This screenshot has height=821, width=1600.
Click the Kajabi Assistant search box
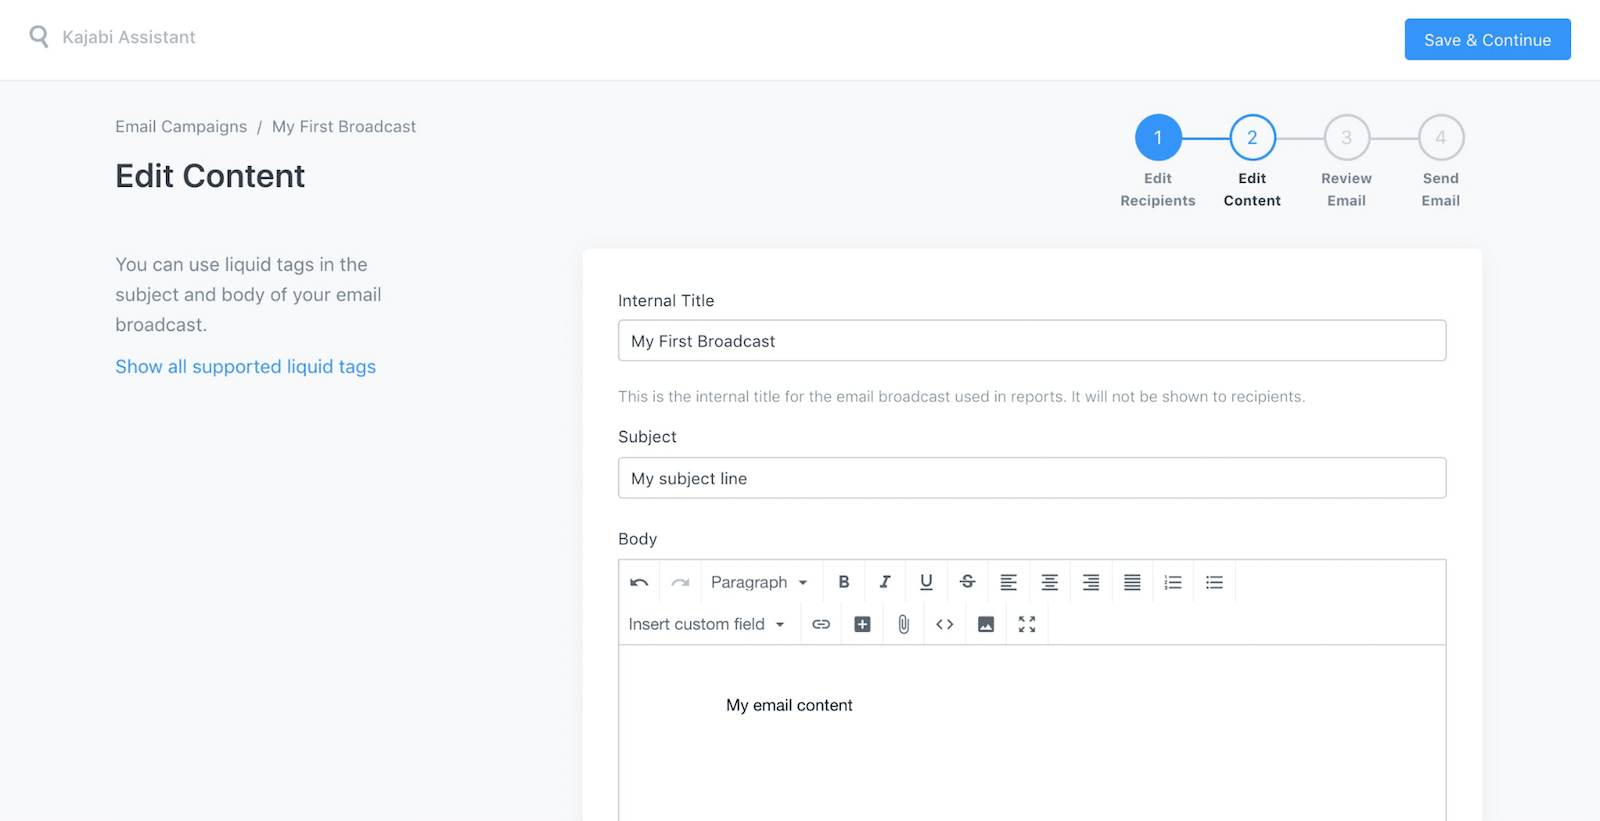(x=129, y=37)
